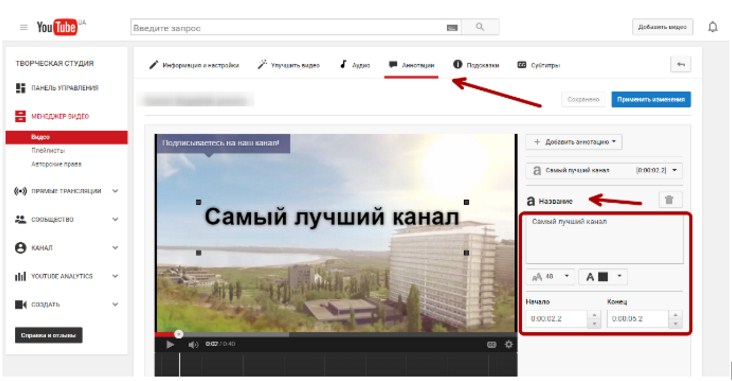Click the Начало start time field
732x381 pixels.
pos(556,319)
